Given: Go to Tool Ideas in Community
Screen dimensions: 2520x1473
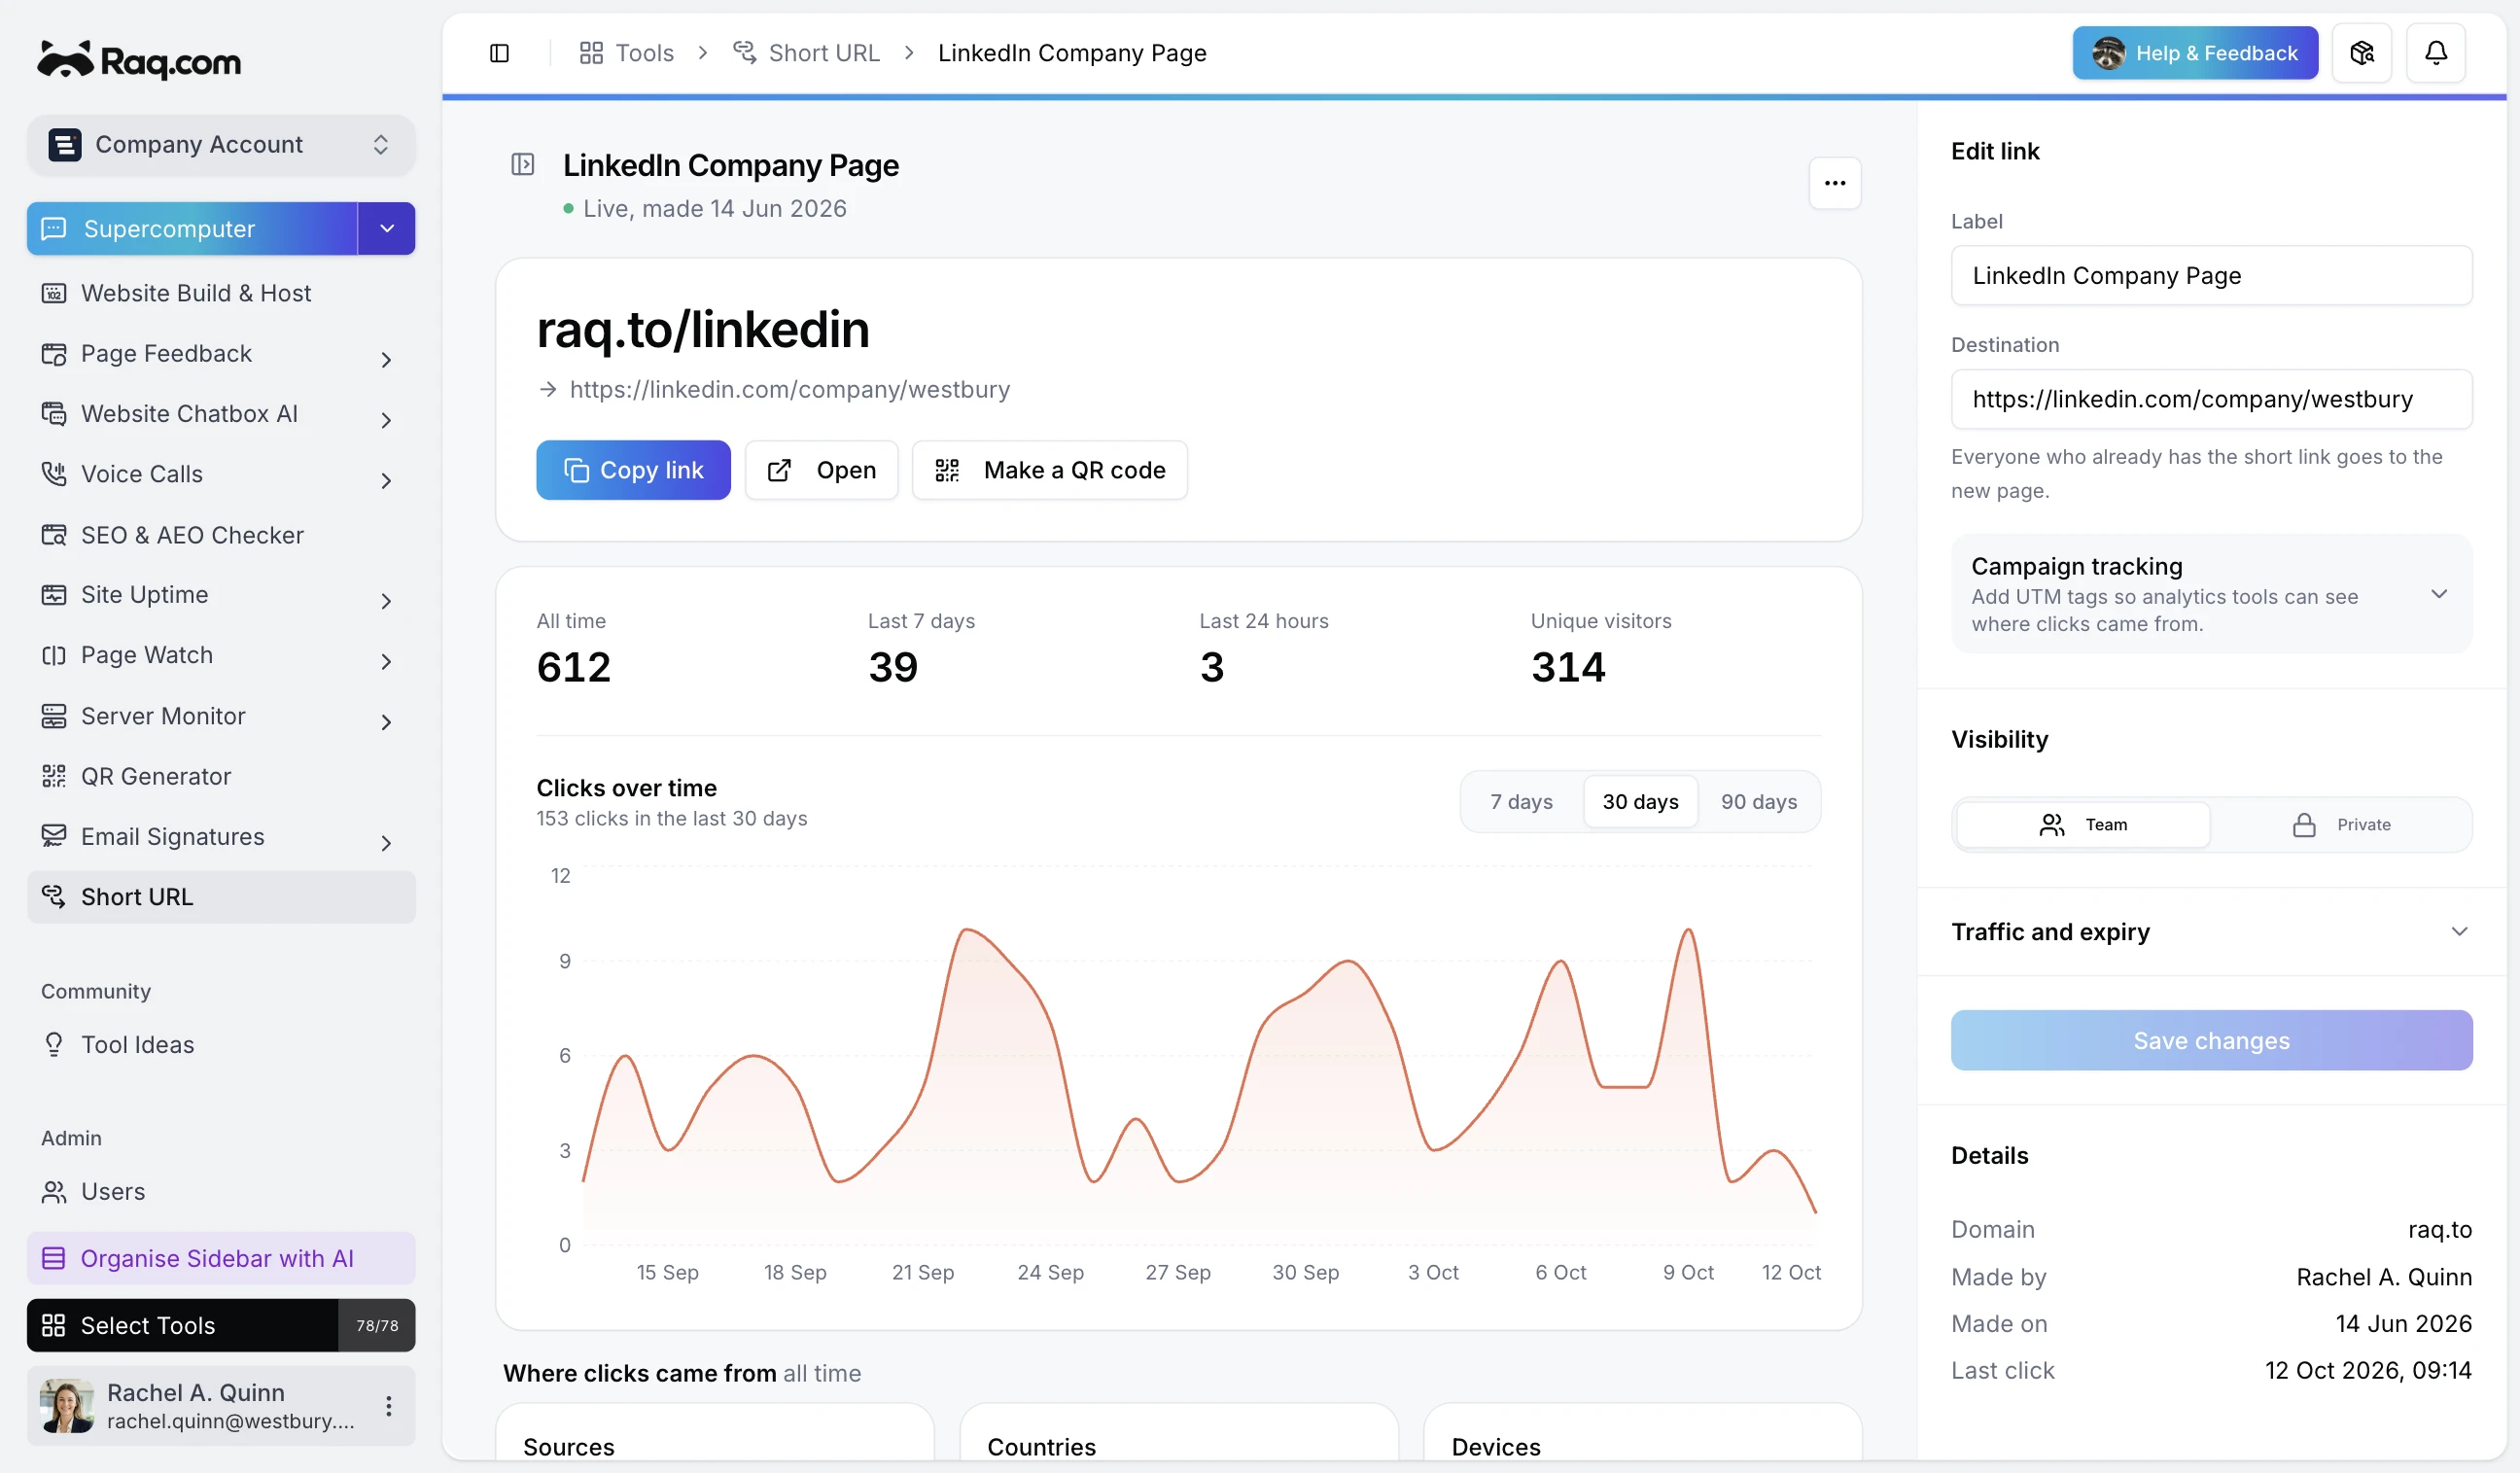Looking at the screenshot, I should [x=221, y=1044].
